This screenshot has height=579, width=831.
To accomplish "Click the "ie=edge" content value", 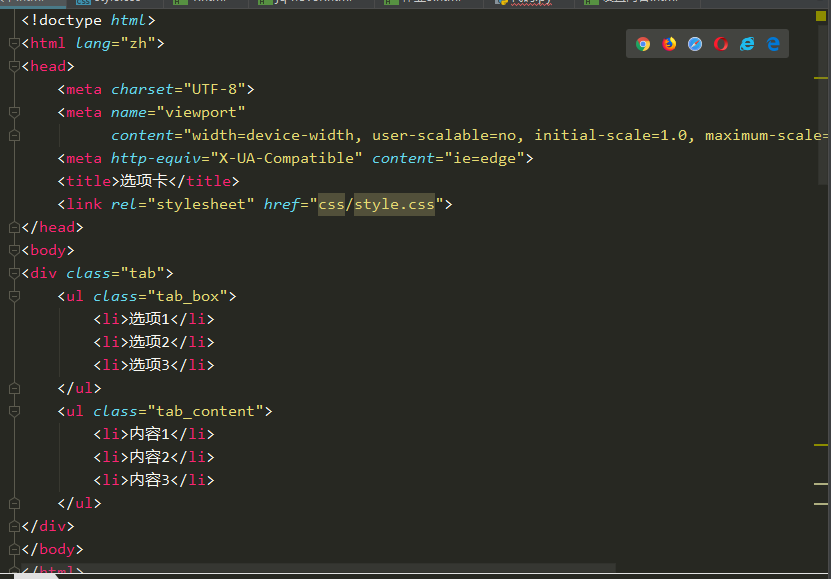I will tap(484, 158).
